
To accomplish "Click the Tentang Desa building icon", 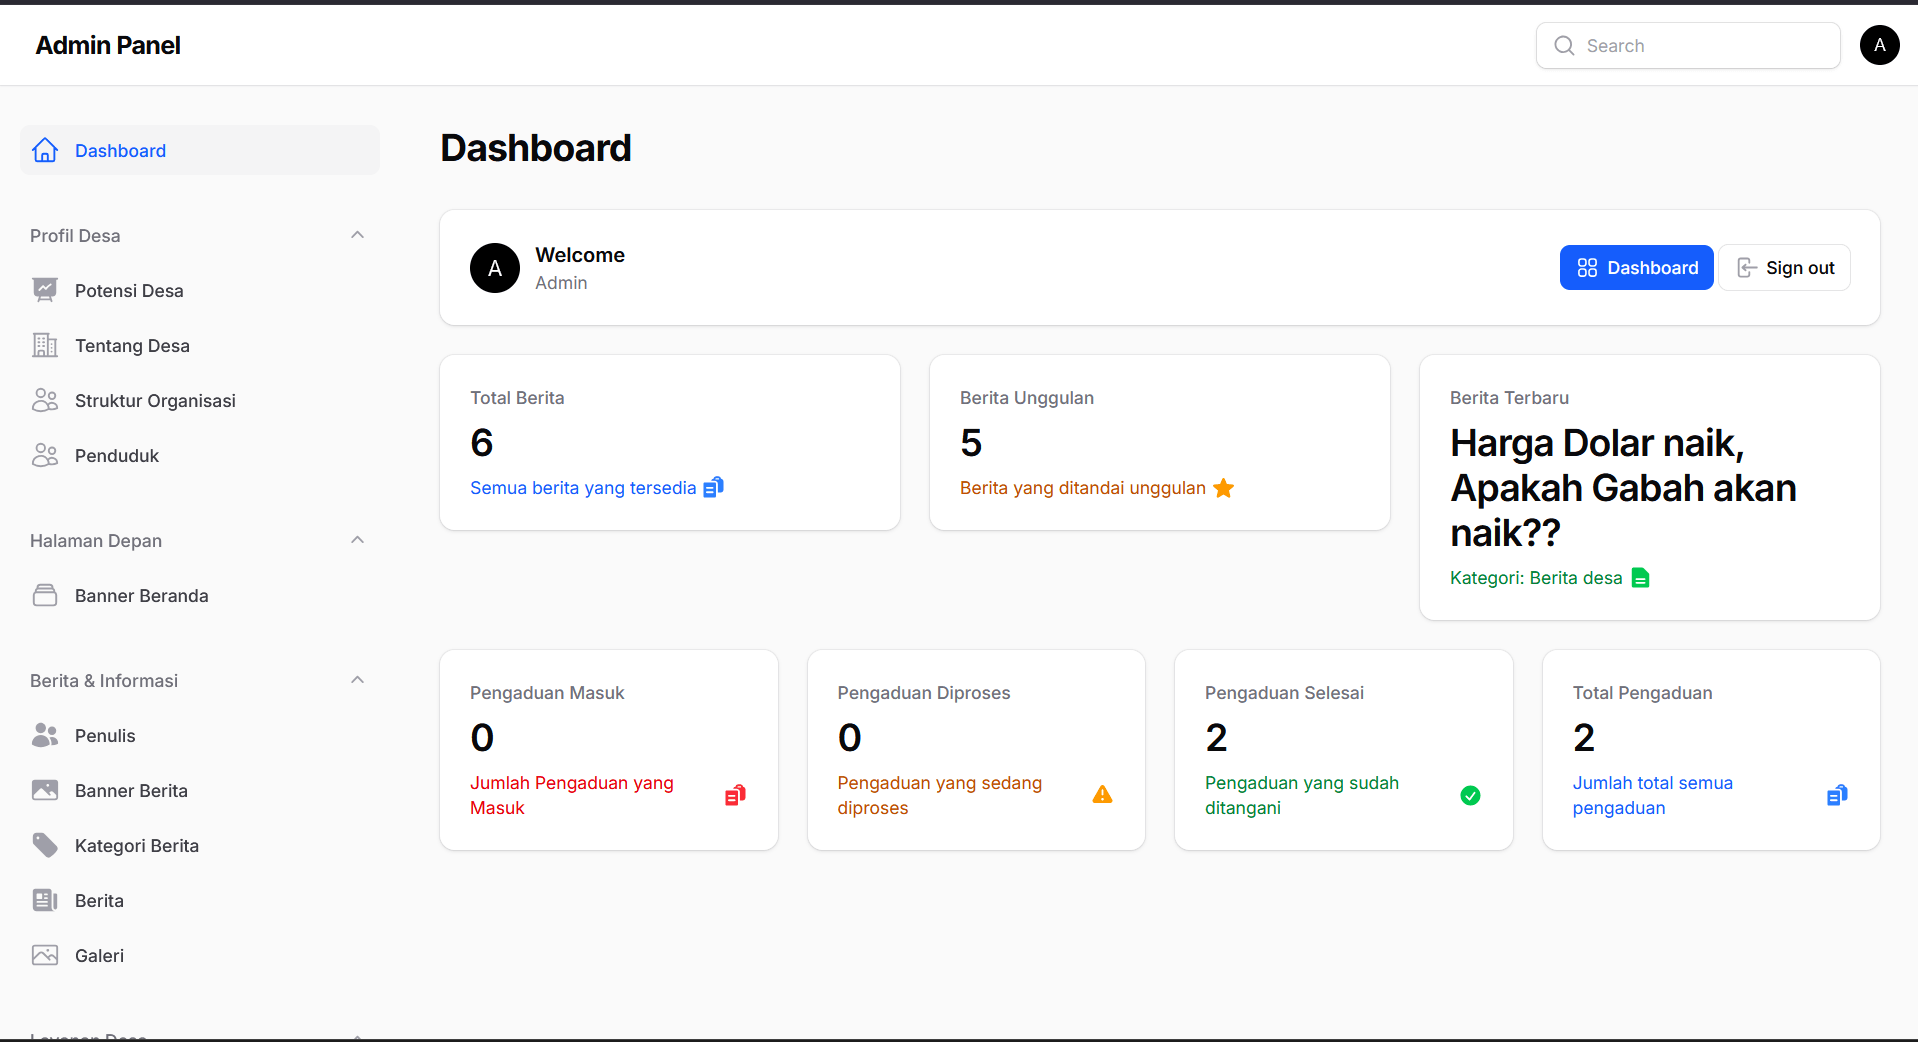I will coord(45,345).
